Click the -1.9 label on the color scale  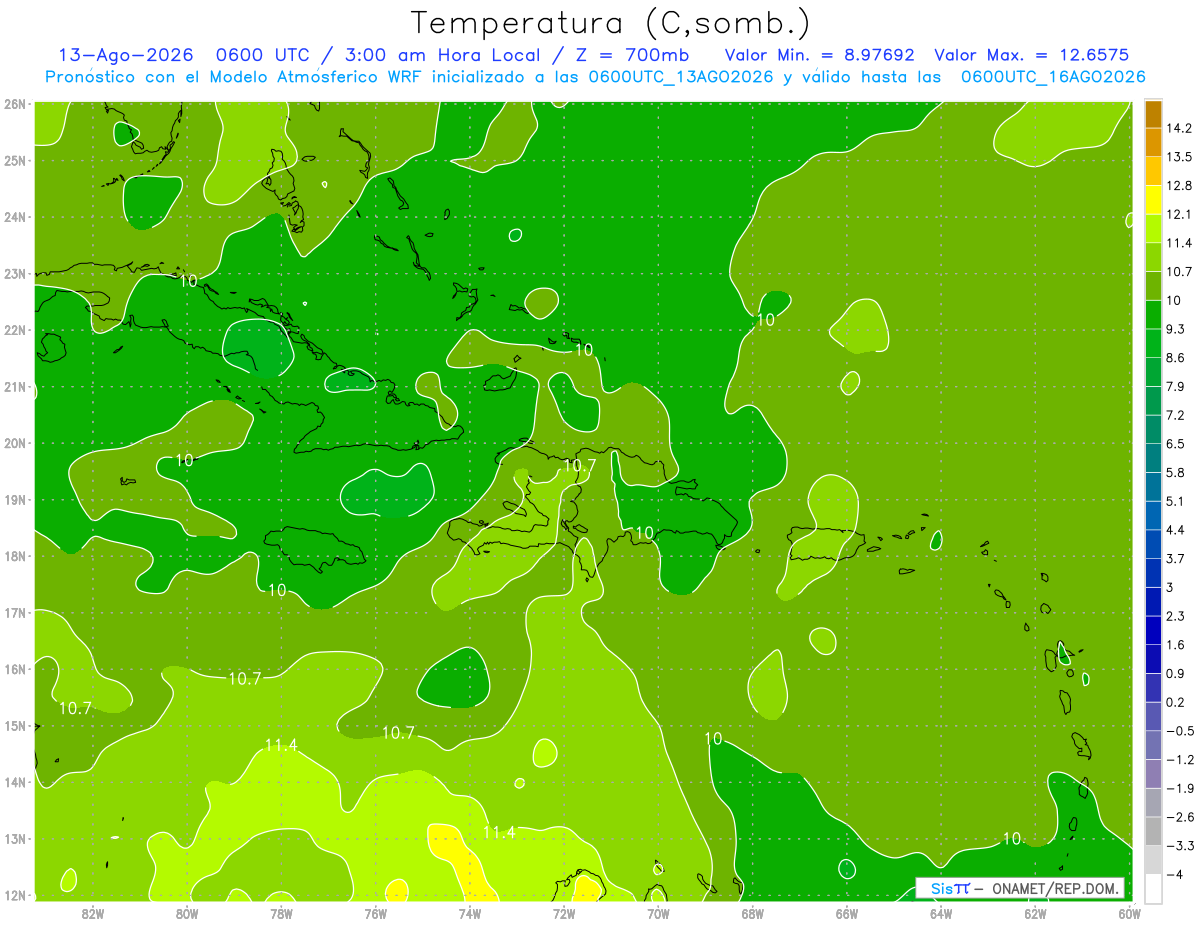(1178, 789)
